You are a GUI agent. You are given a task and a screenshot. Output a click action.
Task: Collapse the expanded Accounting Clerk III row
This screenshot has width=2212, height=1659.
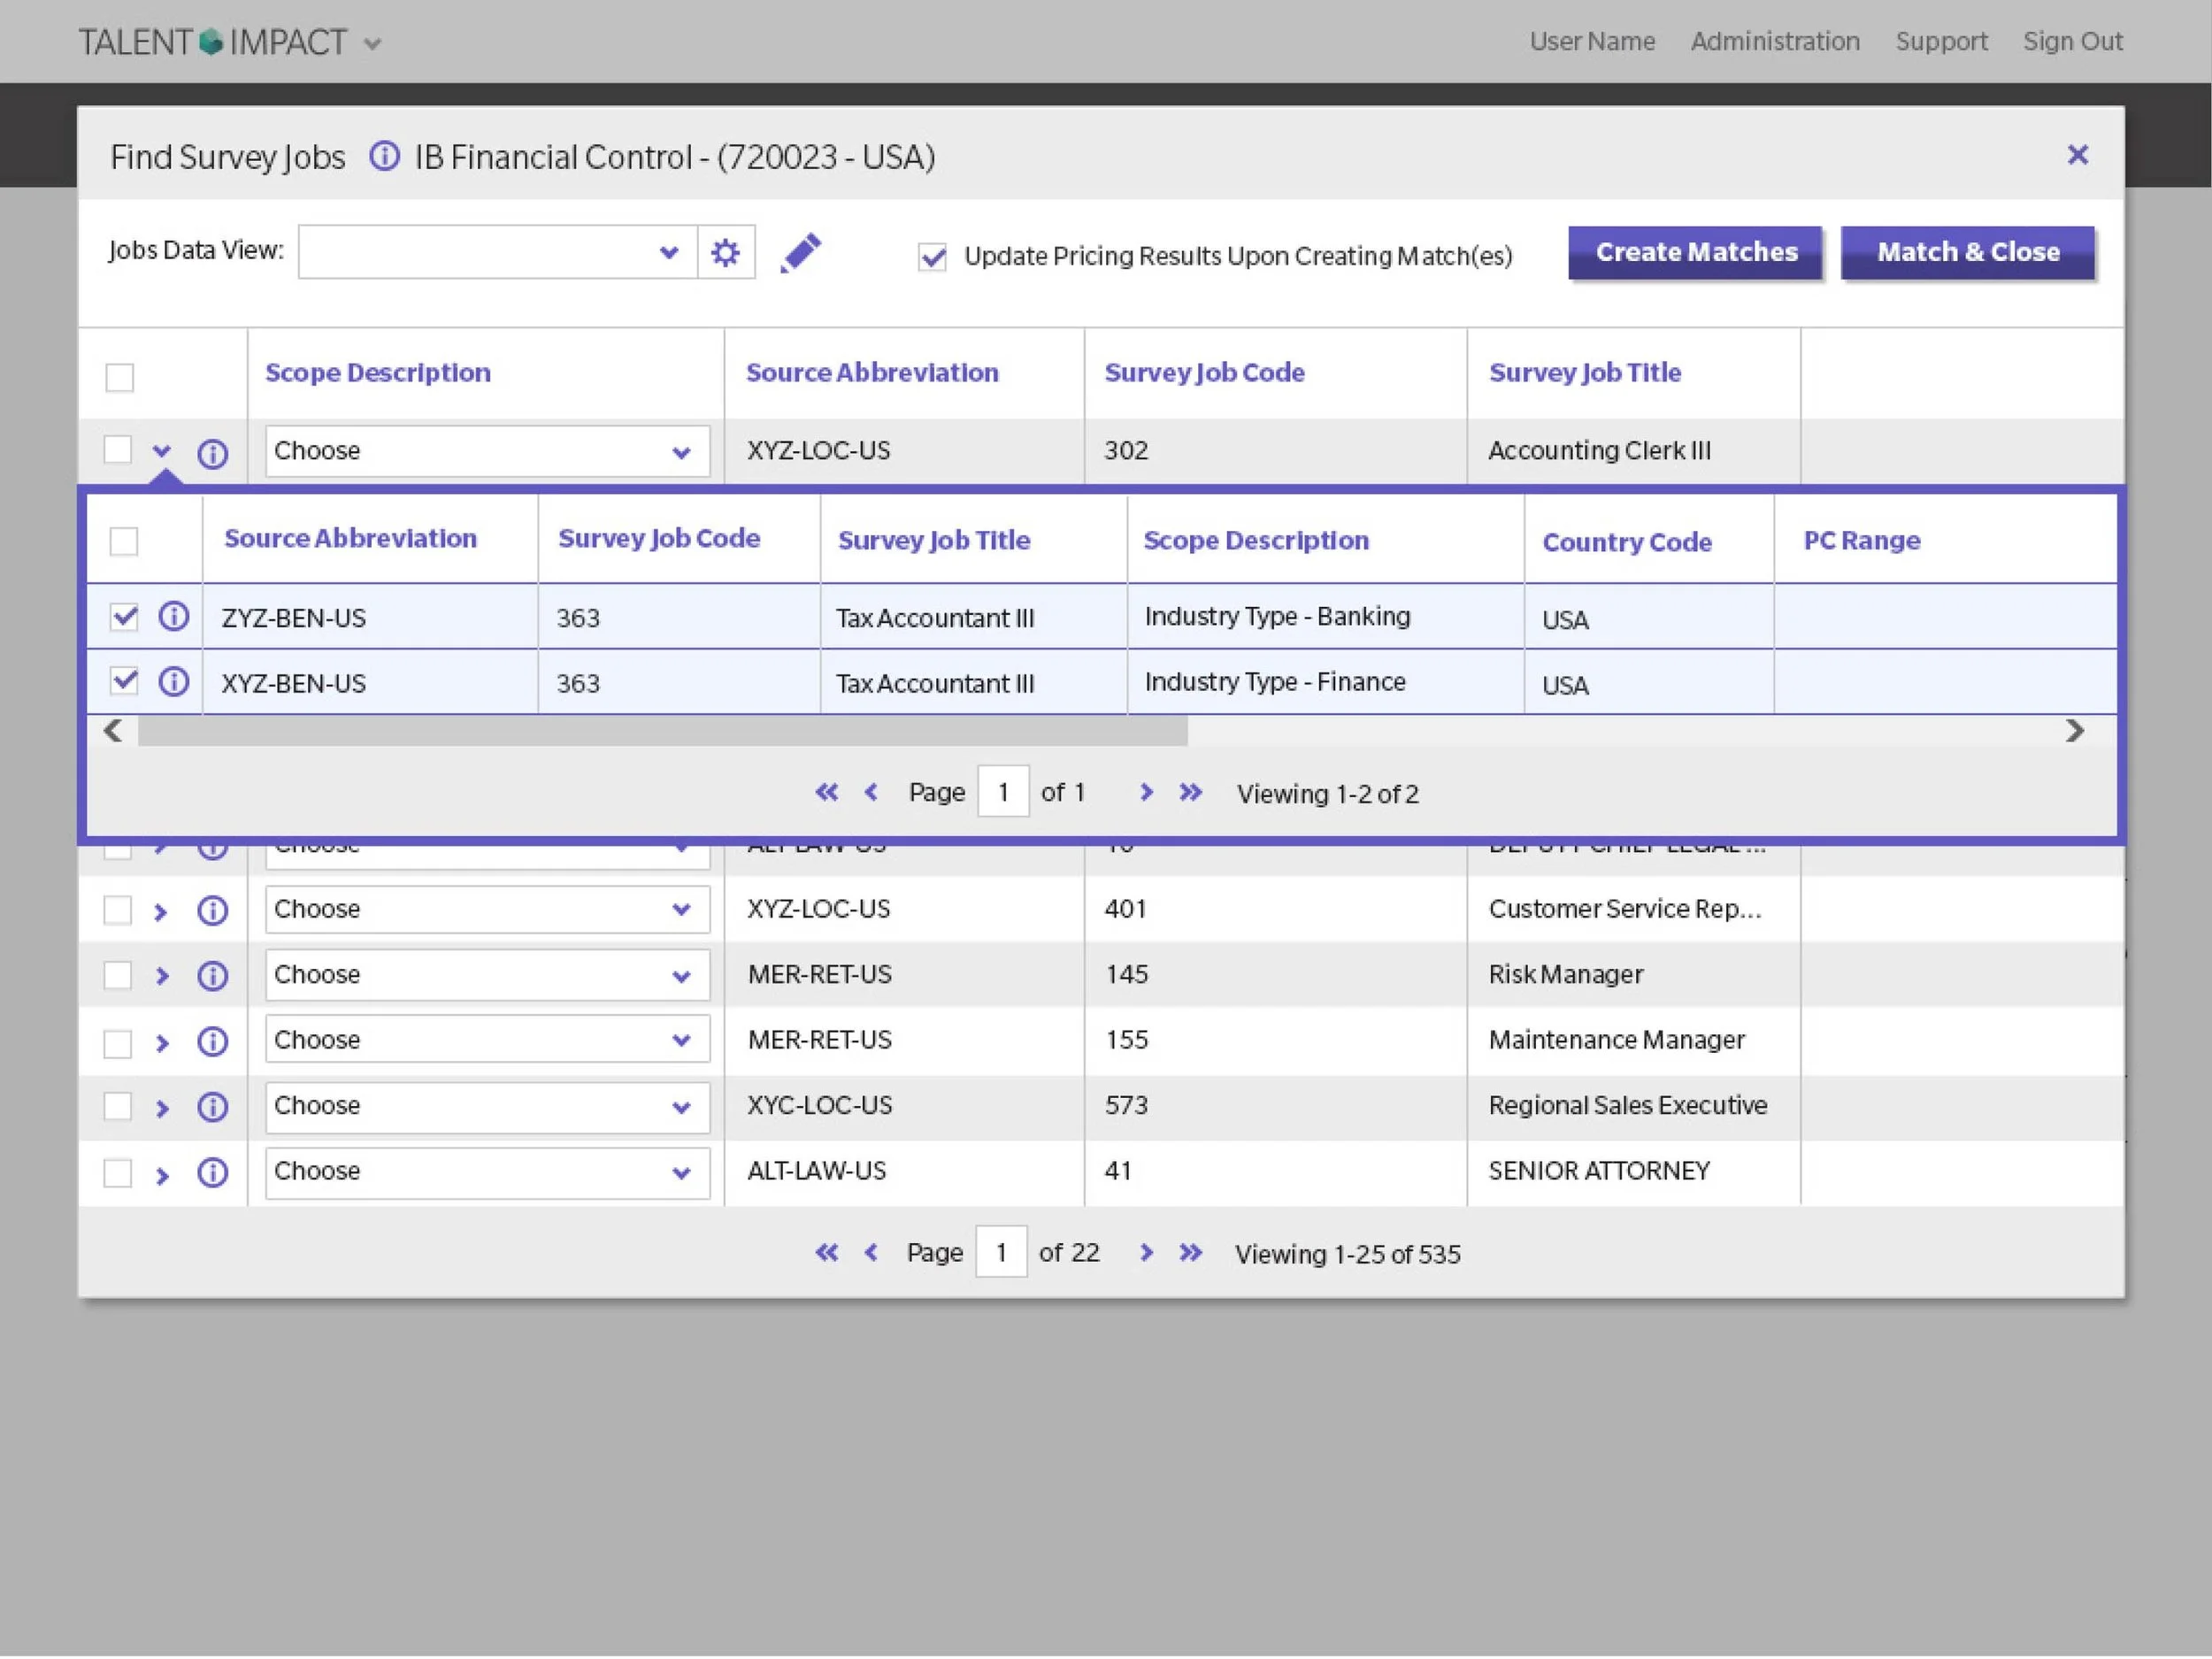(162, 451)
